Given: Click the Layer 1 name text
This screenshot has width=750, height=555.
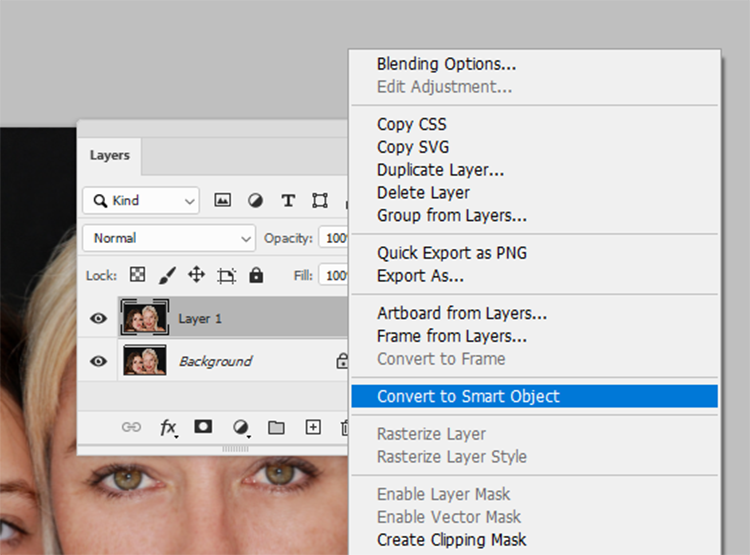Looking at the screenshot, I should [x=200, y=319].
